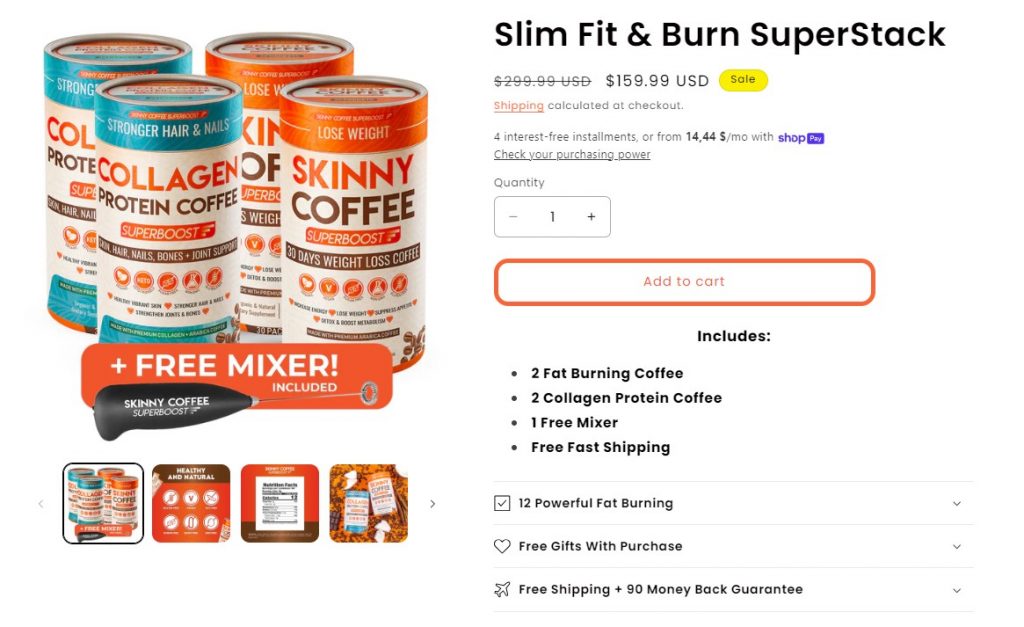1024x627 pixels.
Task: Expand Free Shipping + 90 Money Back Guarantee
Action: pyautogui.click(x=733, y=590)
